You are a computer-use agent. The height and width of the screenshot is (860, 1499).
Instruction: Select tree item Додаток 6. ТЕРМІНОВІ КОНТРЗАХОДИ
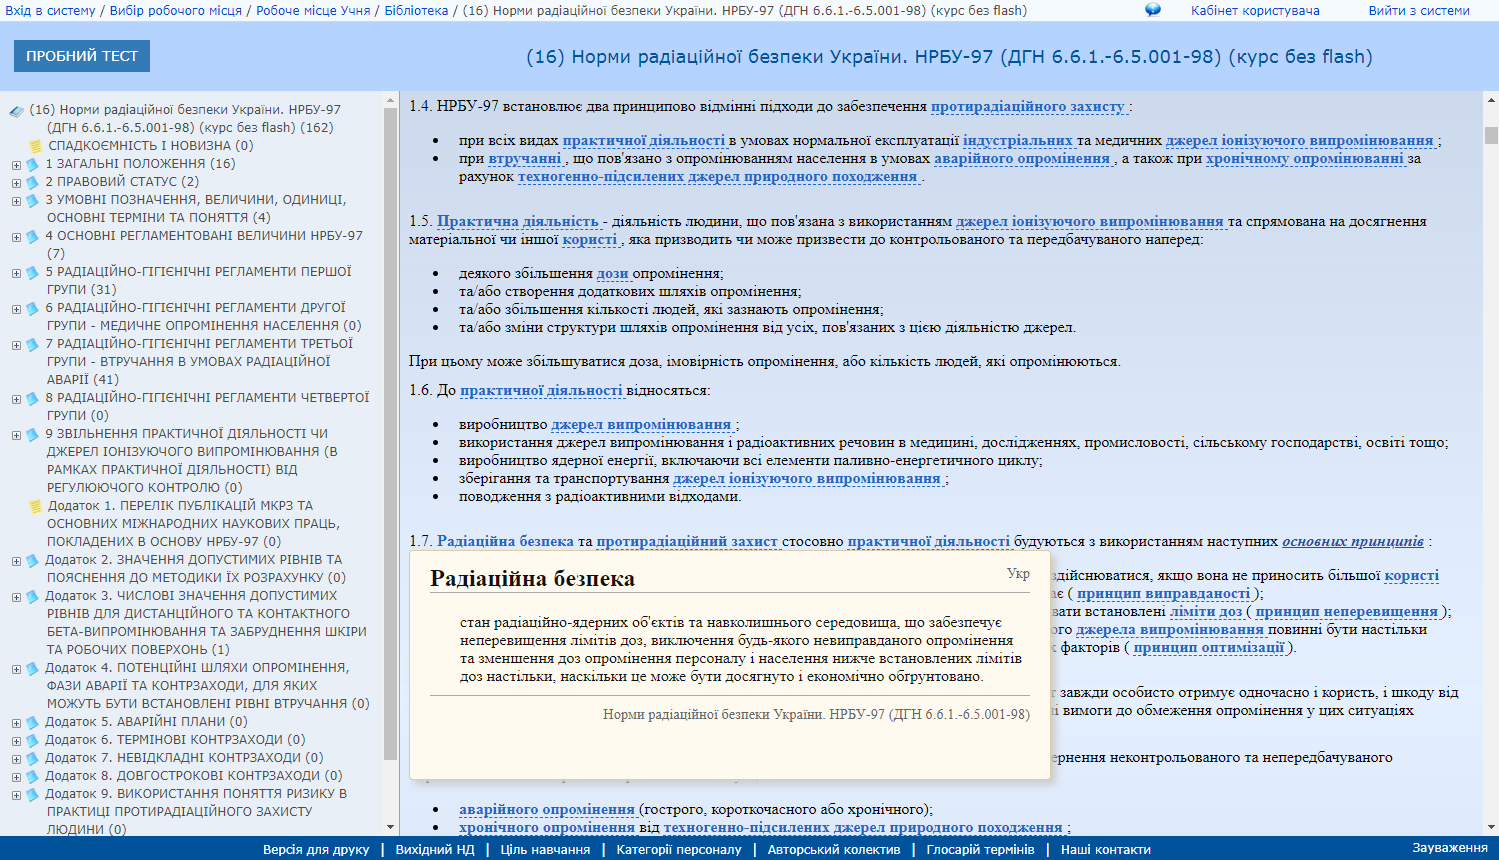tap(175, 740)
